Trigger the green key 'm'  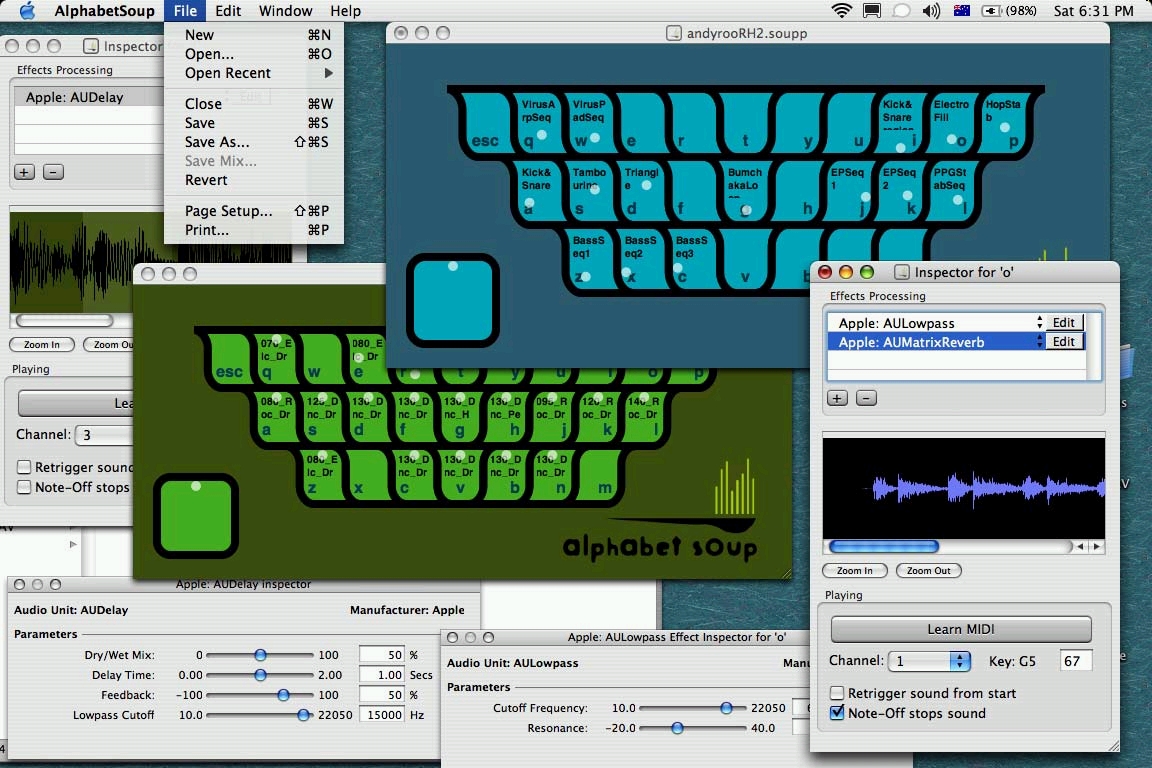tap(600, 474)
